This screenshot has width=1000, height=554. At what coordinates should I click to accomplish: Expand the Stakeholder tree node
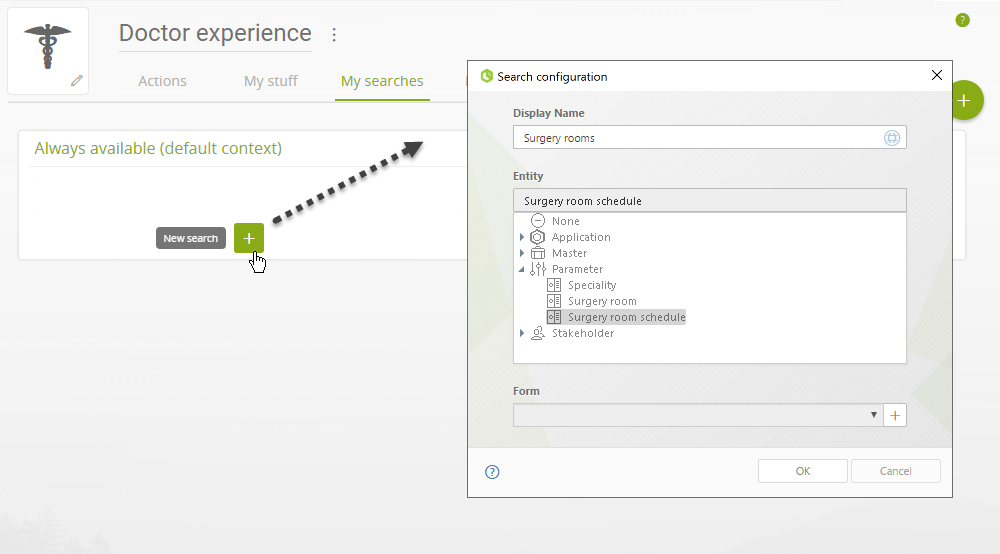coord(522,333)
